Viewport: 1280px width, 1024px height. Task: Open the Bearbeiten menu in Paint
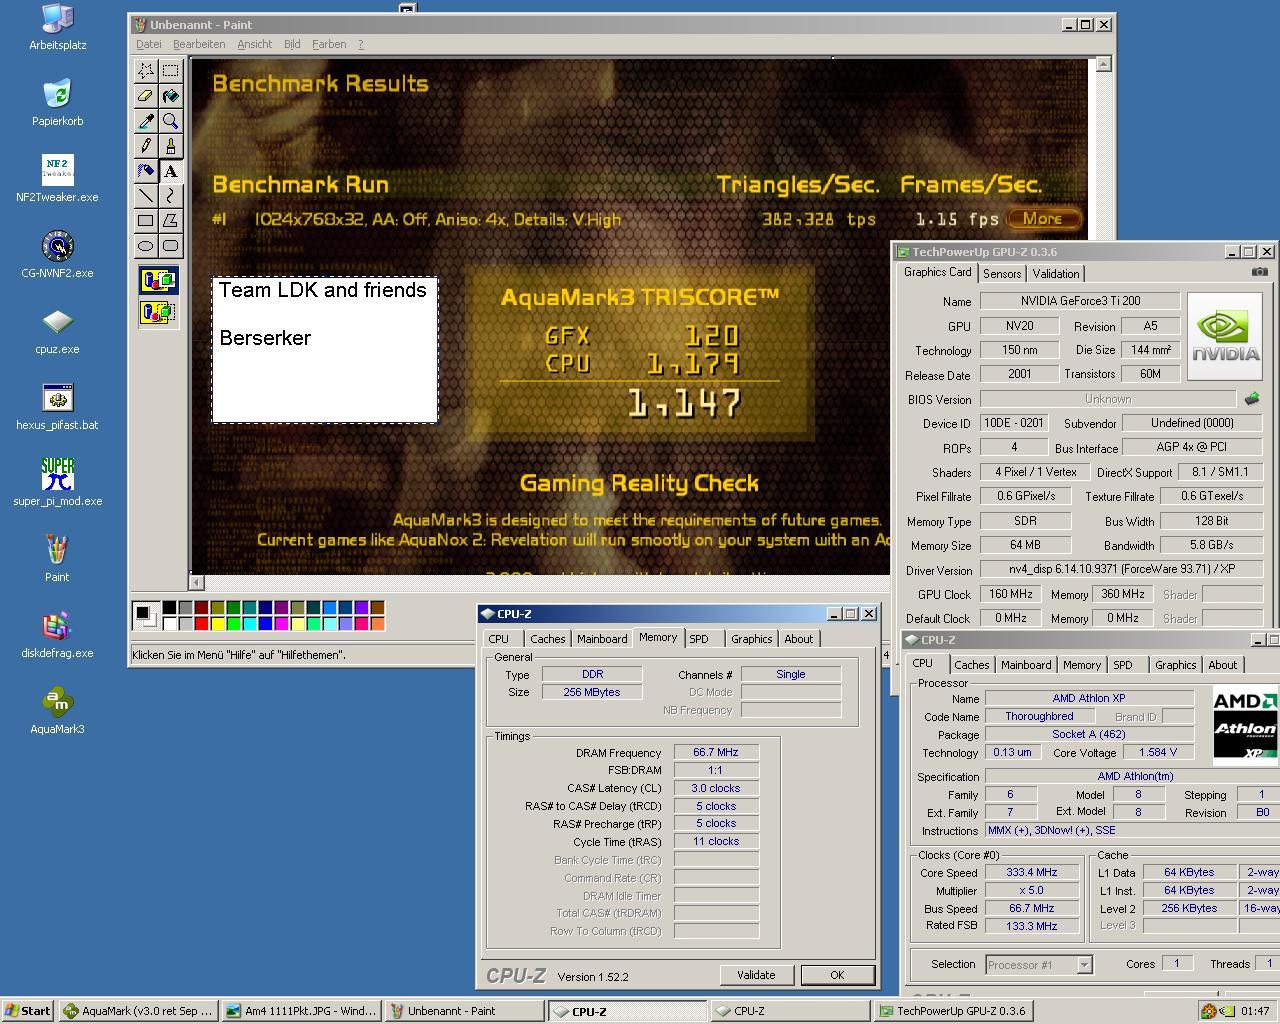click(199, 44)
